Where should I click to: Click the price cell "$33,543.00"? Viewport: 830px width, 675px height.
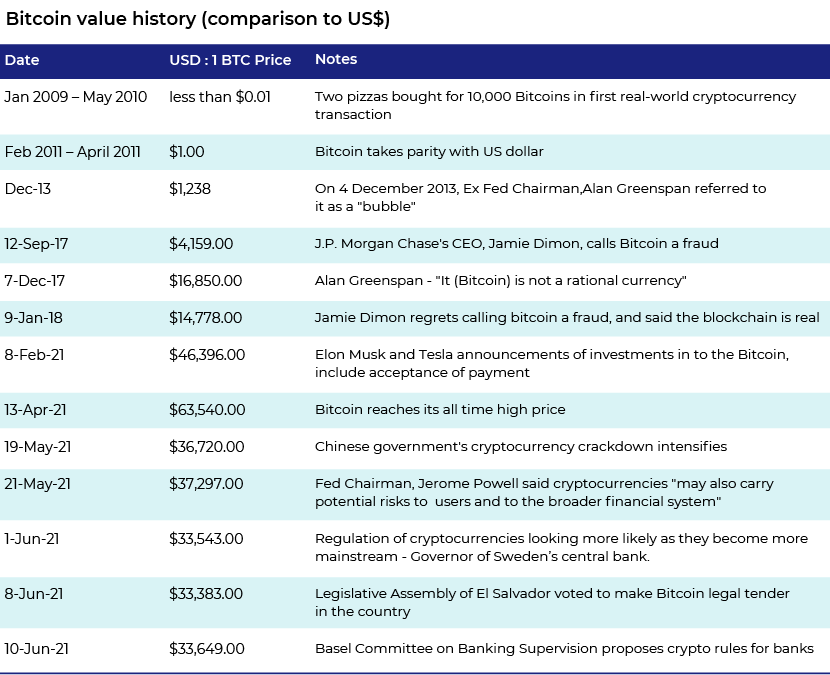(x=206, y=539)
